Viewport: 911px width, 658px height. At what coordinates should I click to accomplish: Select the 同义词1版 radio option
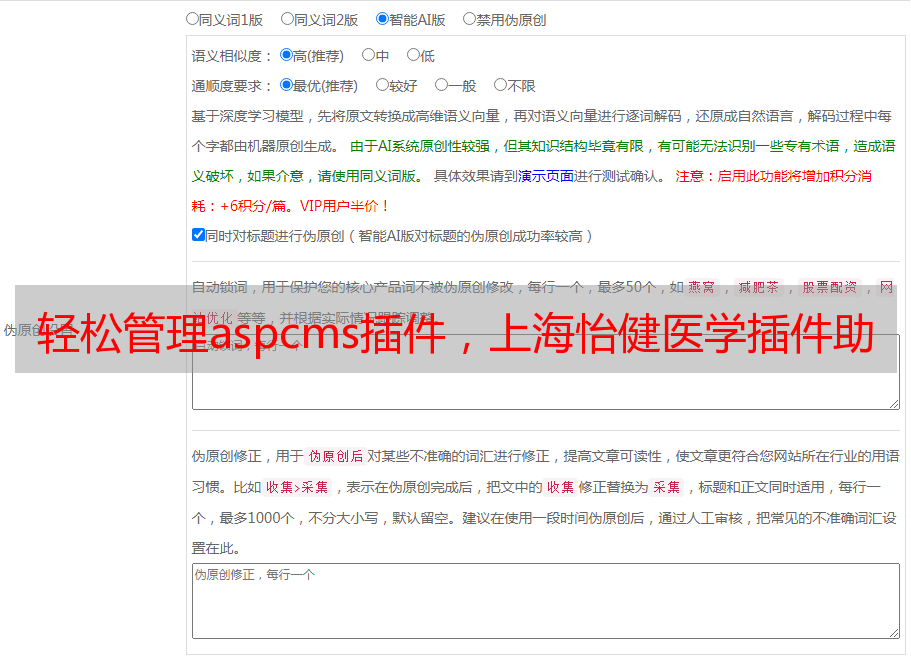[x=192, y=19]
